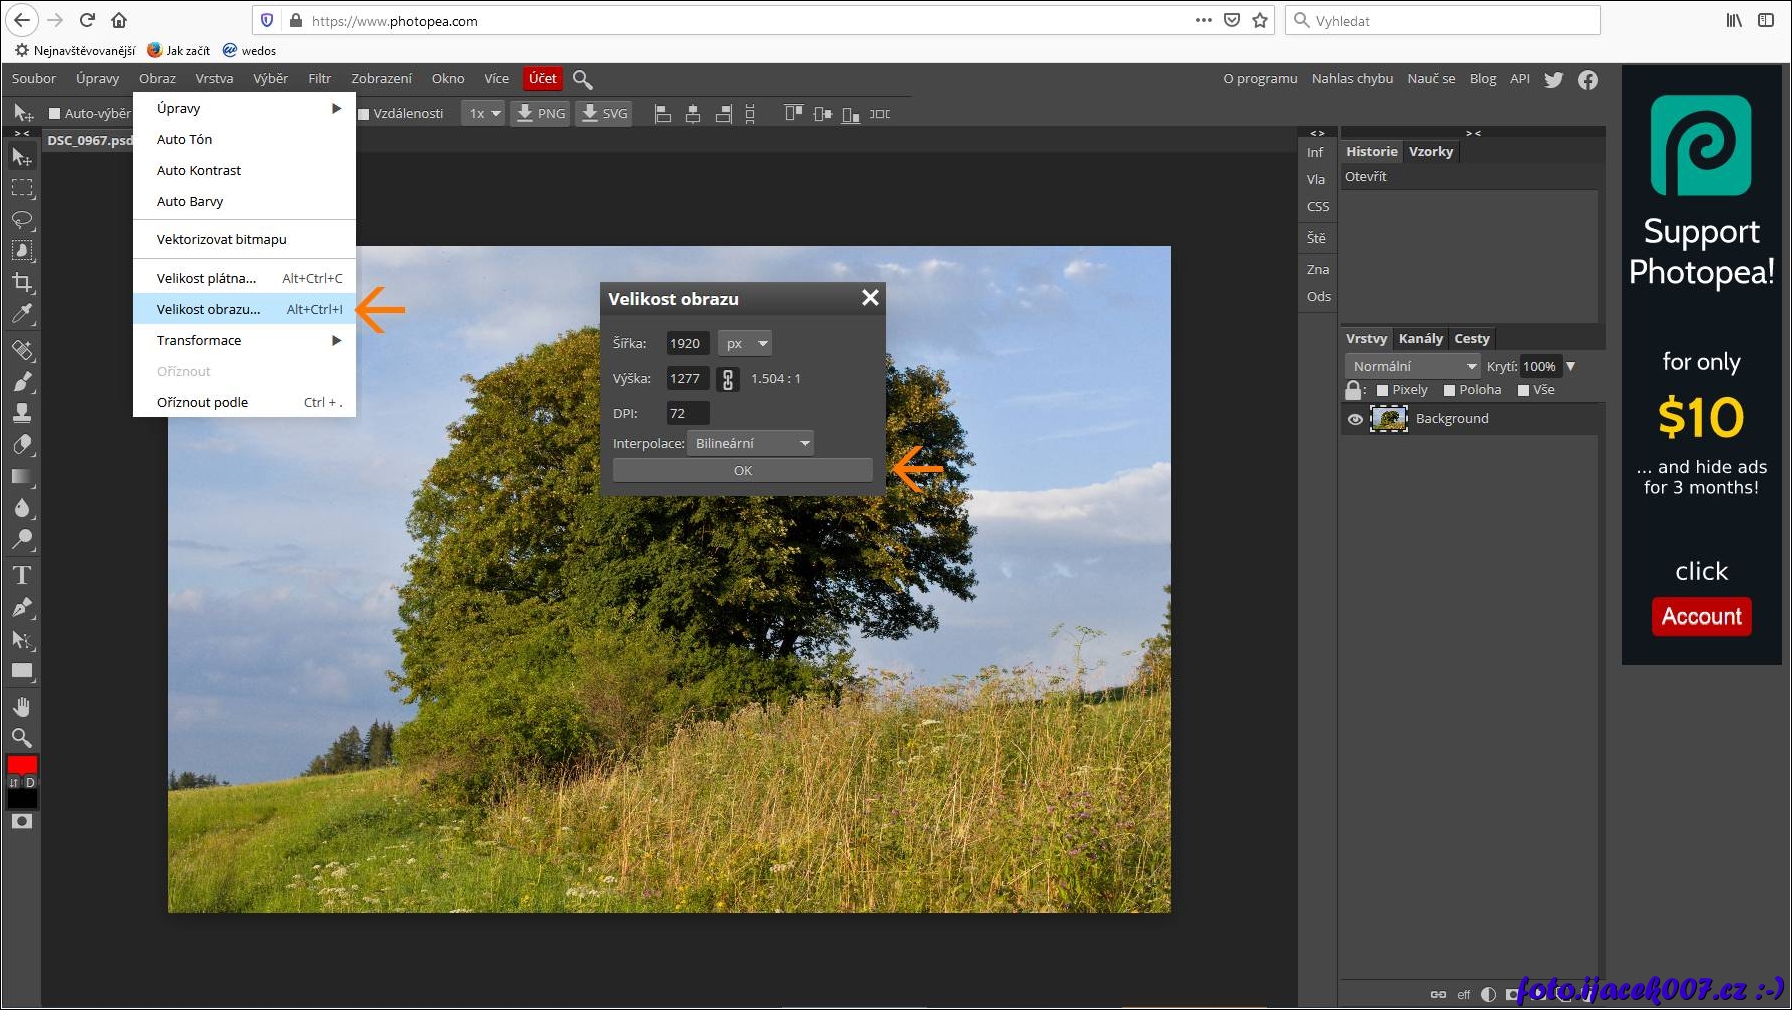Enable the Auto-výběr checkbox

pos(55,114)
